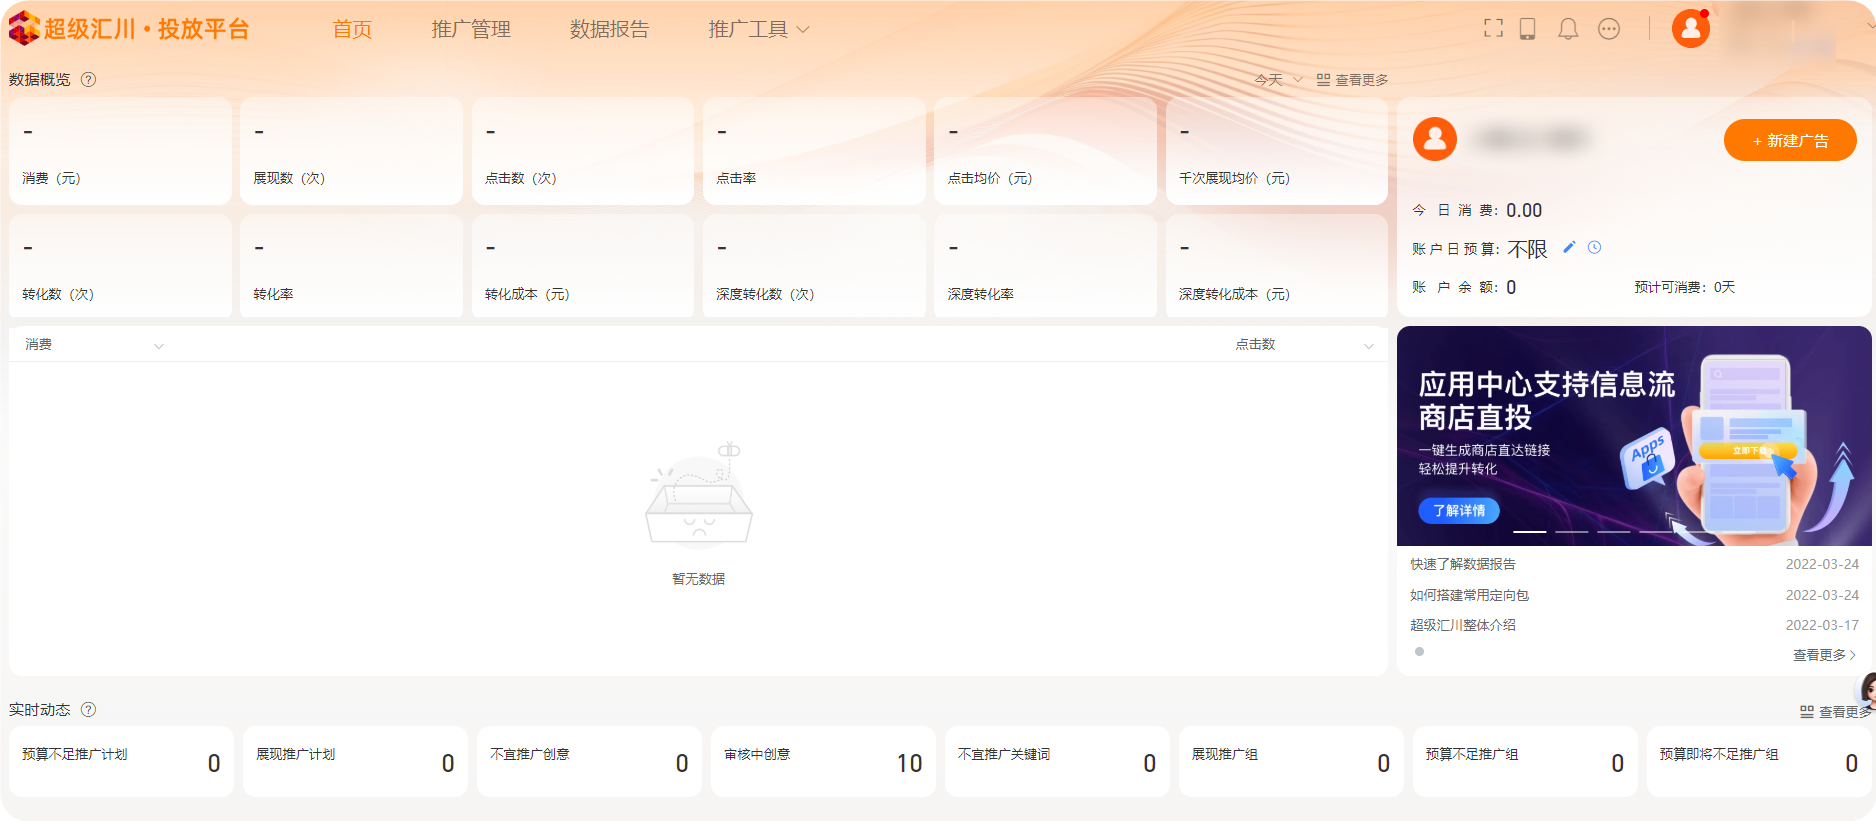Expand 推广工具 dropdown menu
Screen dimensions: 1876x821
coord(759,29)
